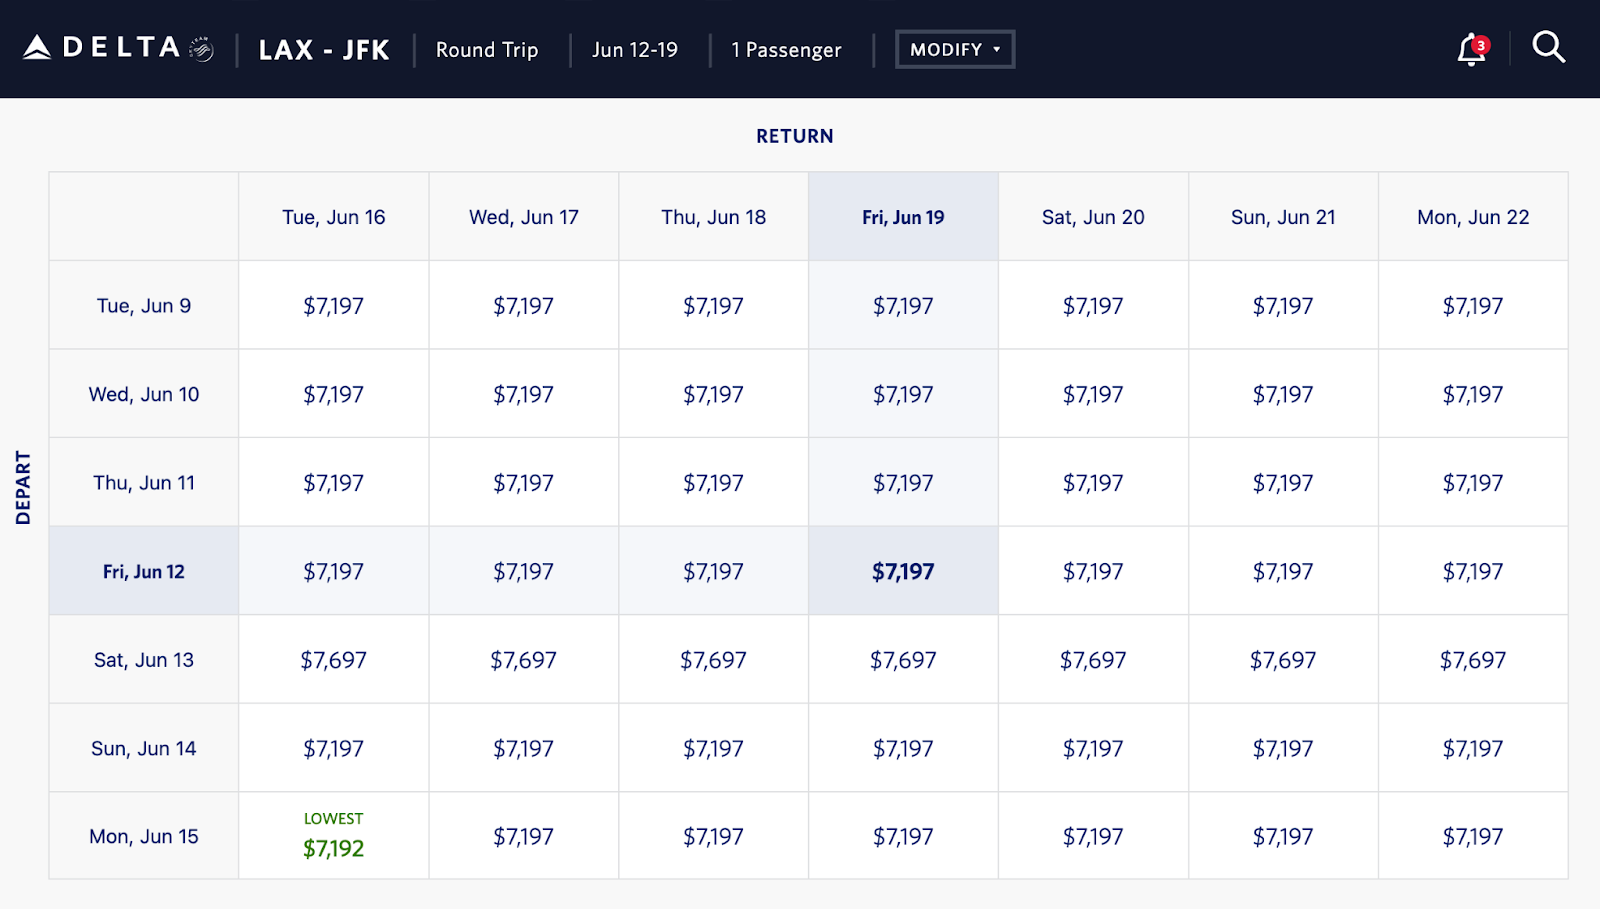The width and height of the screenshot is (1600, 909).
Task: Click the Sat, Jun 13 row header
Action: (x=144, y=660)
